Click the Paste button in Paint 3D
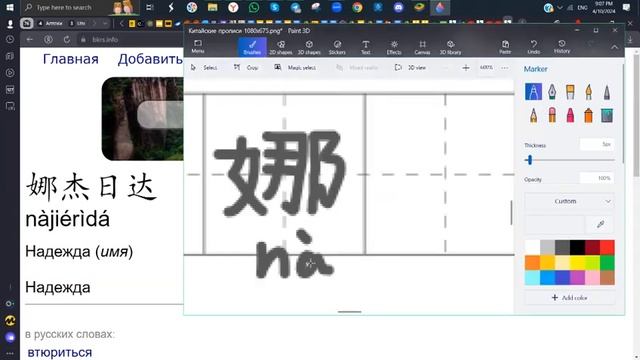 [x=505, y=47]
